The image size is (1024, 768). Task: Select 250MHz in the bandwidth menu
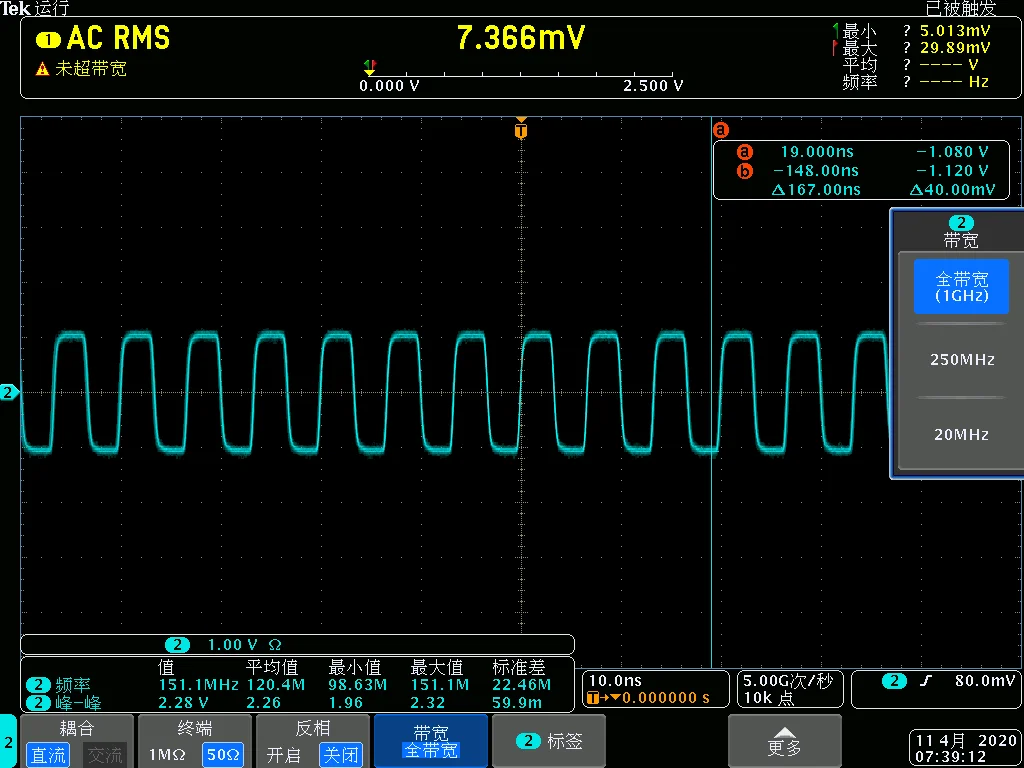click(x=961, y=359)
